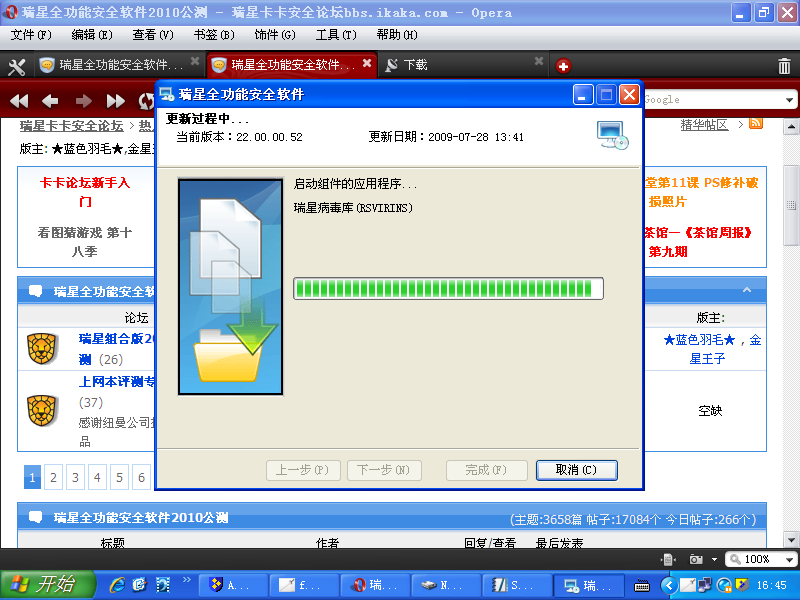Screen dimensions: 800x600
Task: Open 书签(B) menu
Action: 214,35
